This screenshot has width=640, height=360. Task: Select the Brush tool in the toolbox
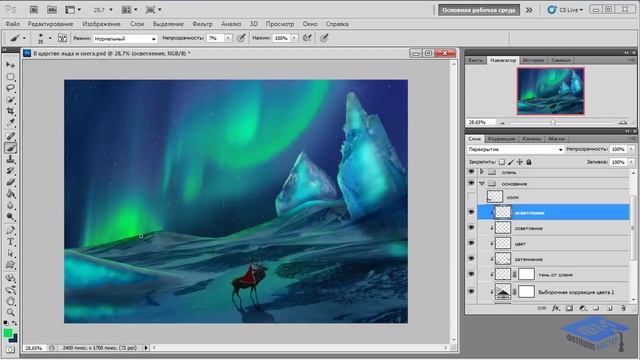tap(11, 148)
